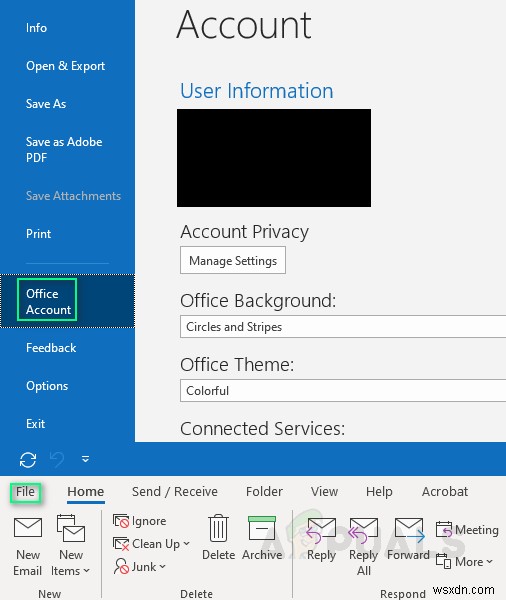This screenshot has width=506, height=600.
Task: Open the Folder ribbon tab
Action: click(264, 492)
